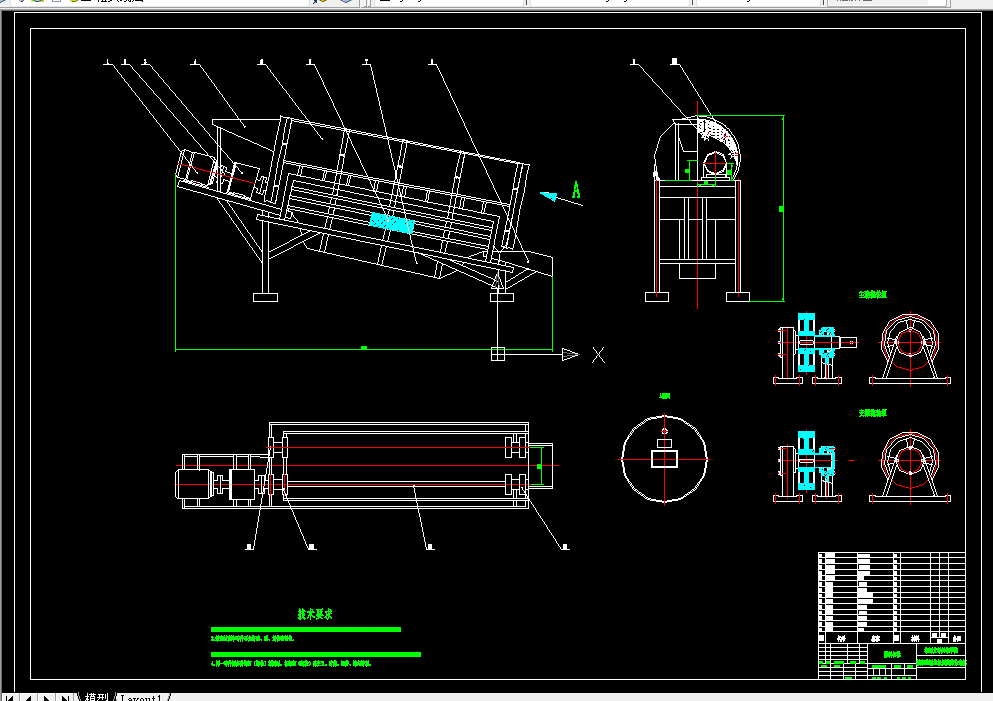The image size is (993, 701).
Task: Click the UCS origin square marker
Action: pos(498,354)
